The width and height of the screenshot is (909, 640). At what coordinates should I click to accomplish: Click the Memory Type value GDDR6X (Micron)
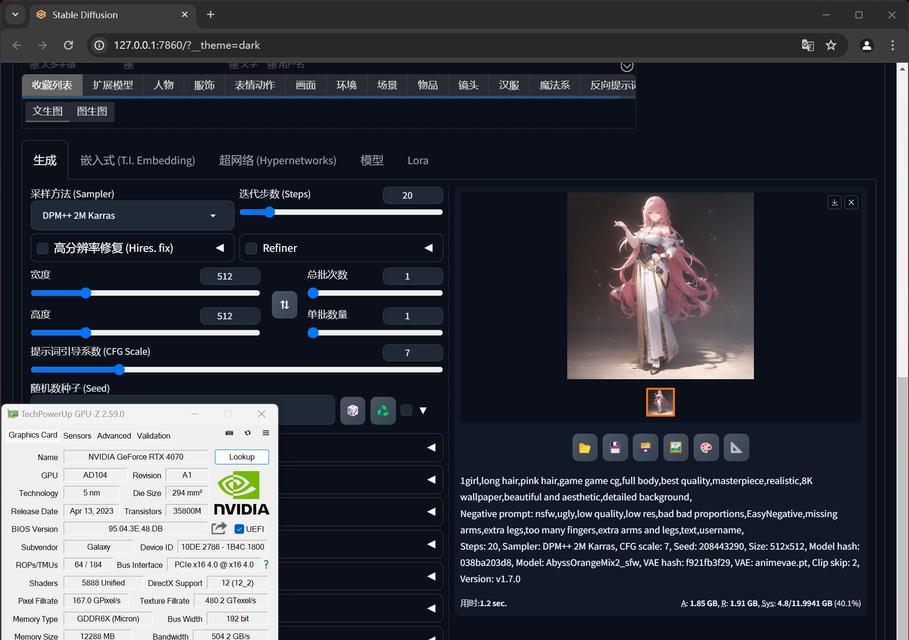tap(108, 619)
